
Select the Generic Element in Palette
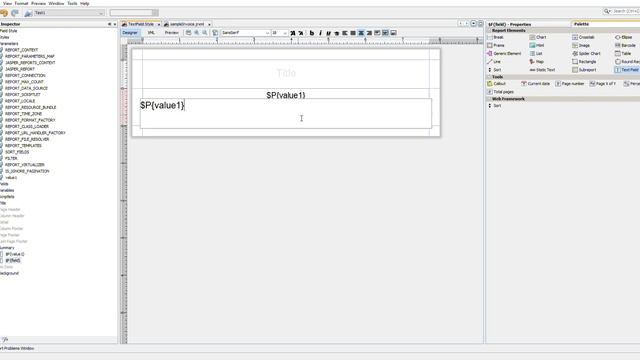pyautogui.click(x=504, y=53)
